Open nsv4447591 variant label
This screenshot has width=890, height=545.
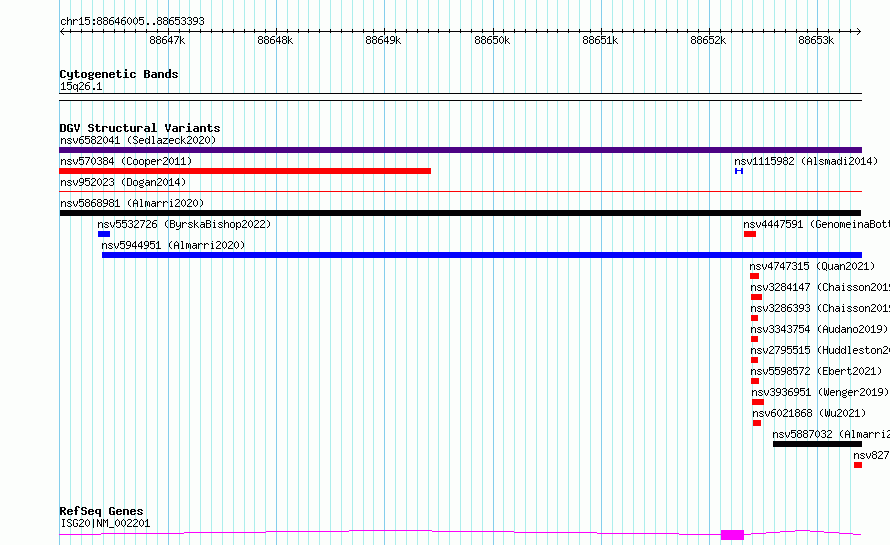coord(816,224)
